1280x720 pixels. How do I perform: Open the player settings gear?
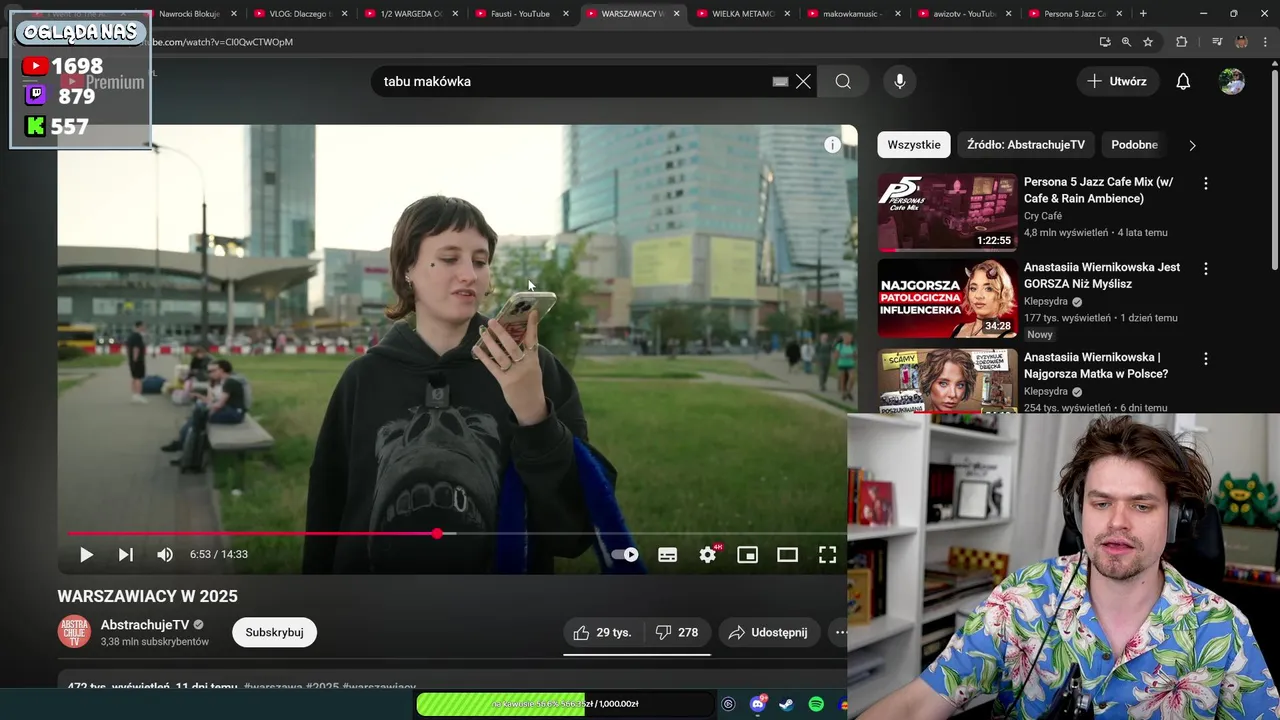708,555
